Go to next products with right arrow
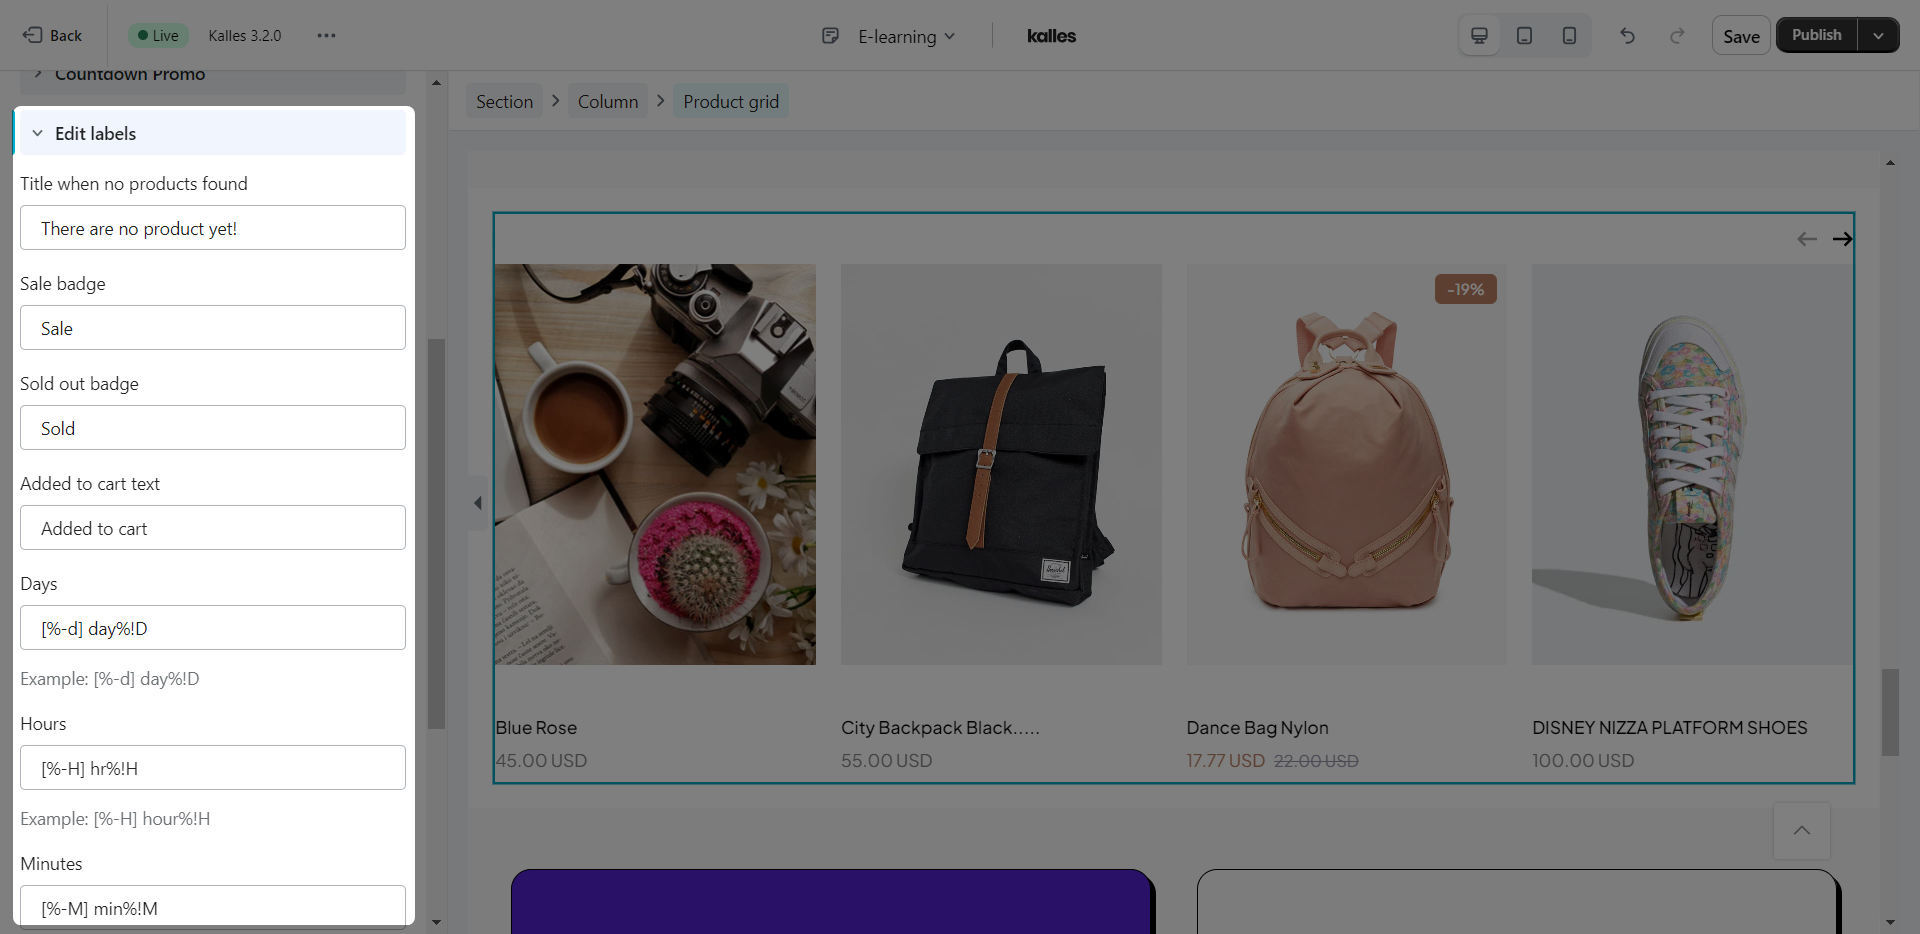Screen dimensions: 1920x934 (1842, 239)
